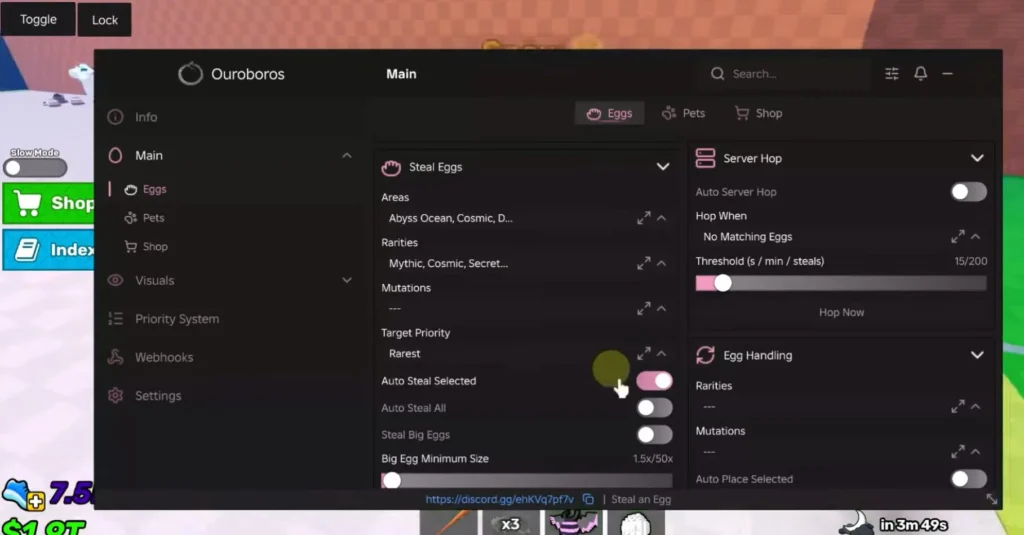Open Areas dropdown showing Abyss Ocean
Image resolution: width=1024 pixels, height=535 pixels.
click(526, 218)
